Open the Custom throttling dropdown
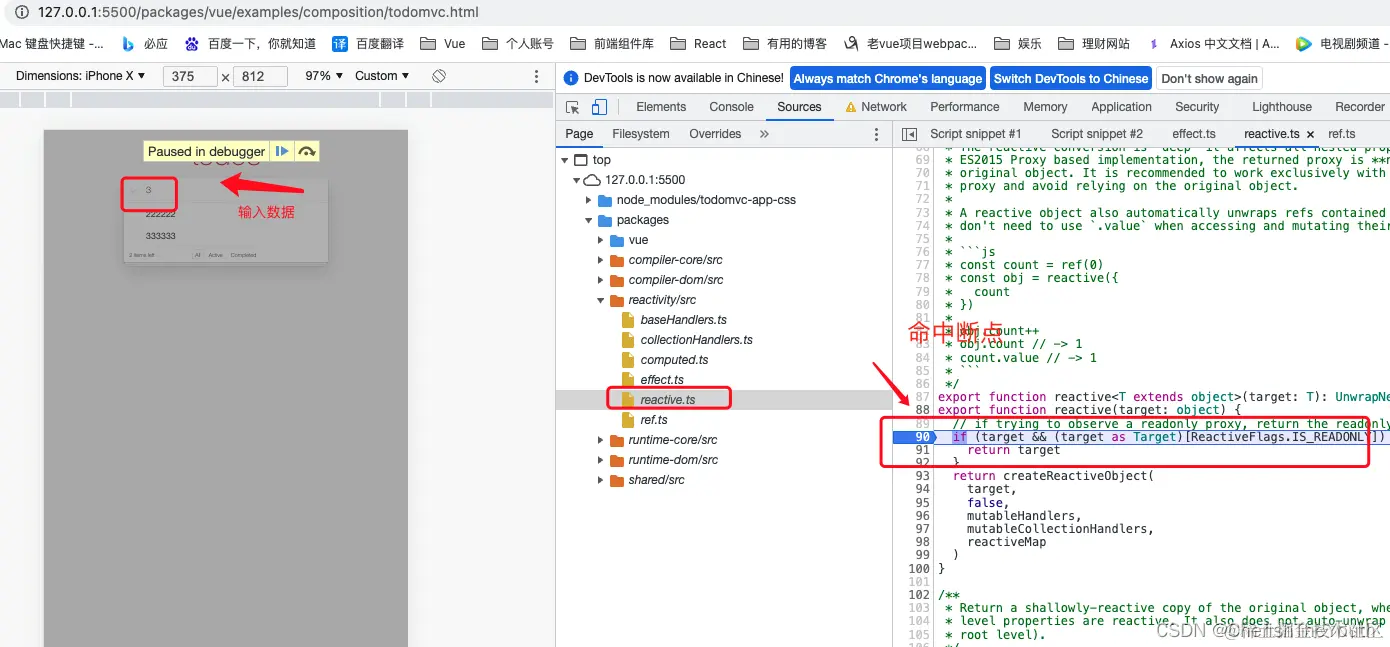This screenshot has width=1390, height=647. pos(382,76)
